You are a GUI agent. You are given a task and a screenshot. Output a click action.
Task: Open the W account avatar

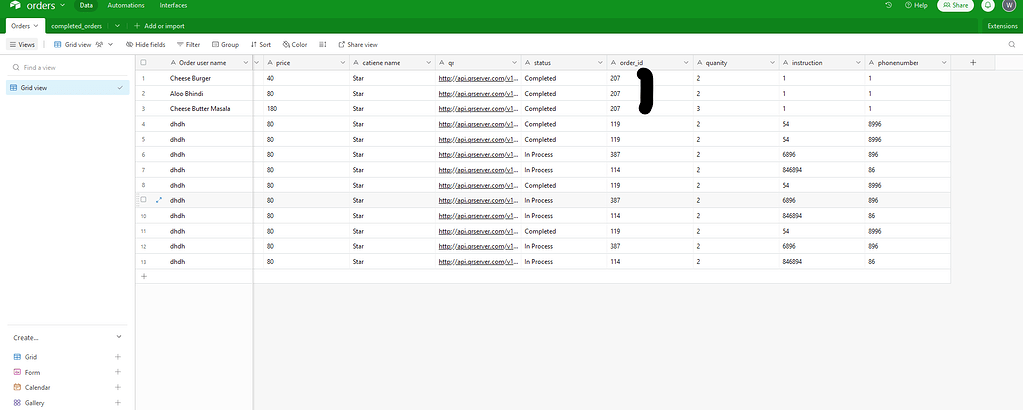(x=1009, y=5)
